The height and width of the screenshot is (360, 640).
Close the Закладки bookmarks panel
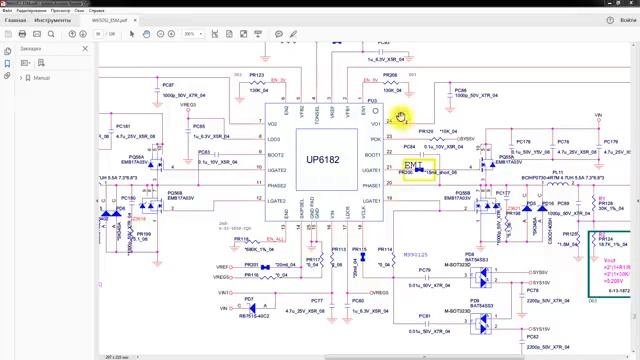point(85,49)
